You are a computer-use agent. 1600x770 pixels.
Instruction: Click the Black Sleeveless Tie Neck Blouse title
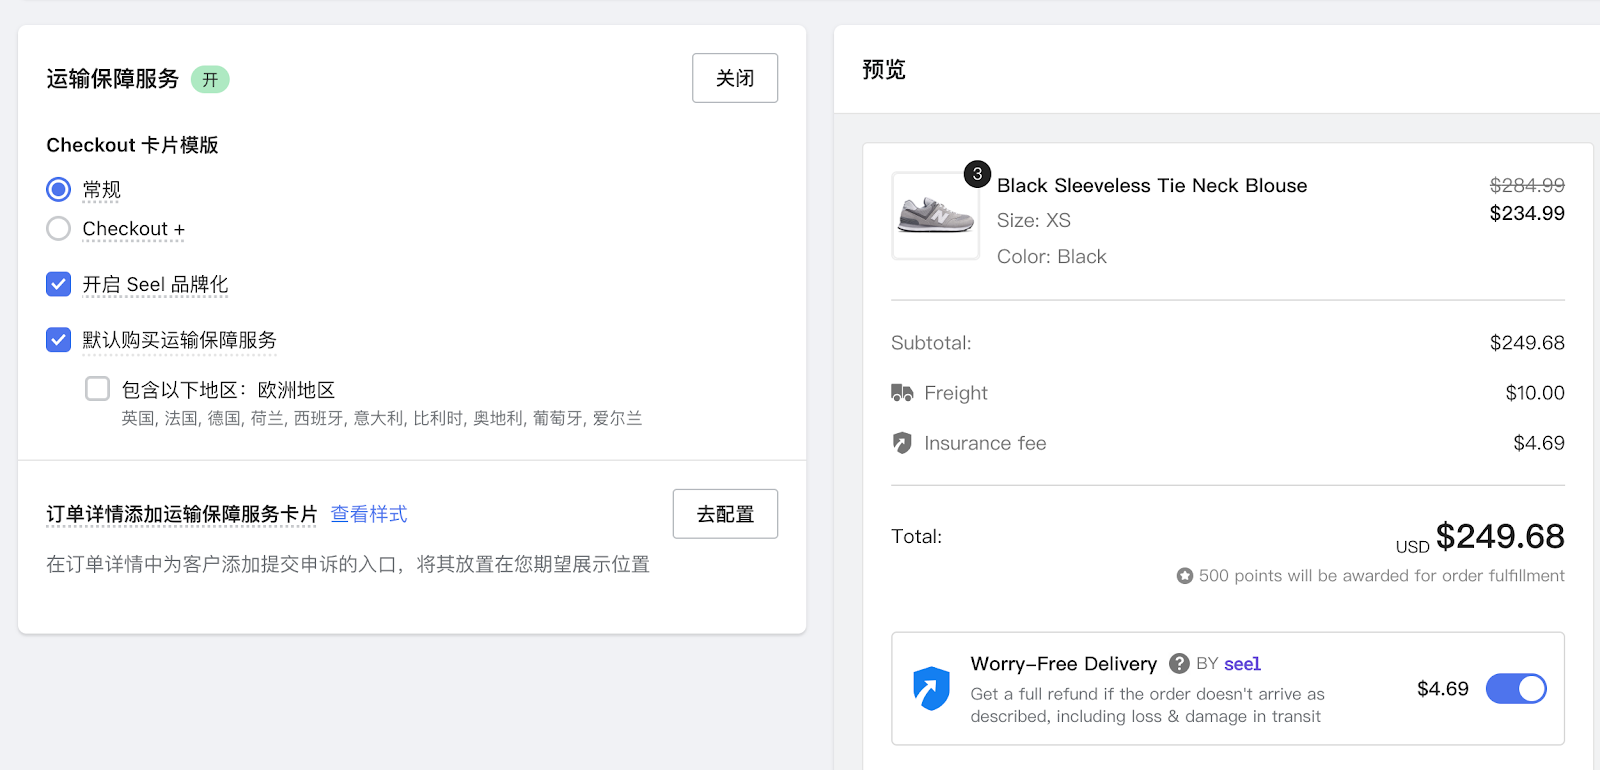tap(1152, 186)
